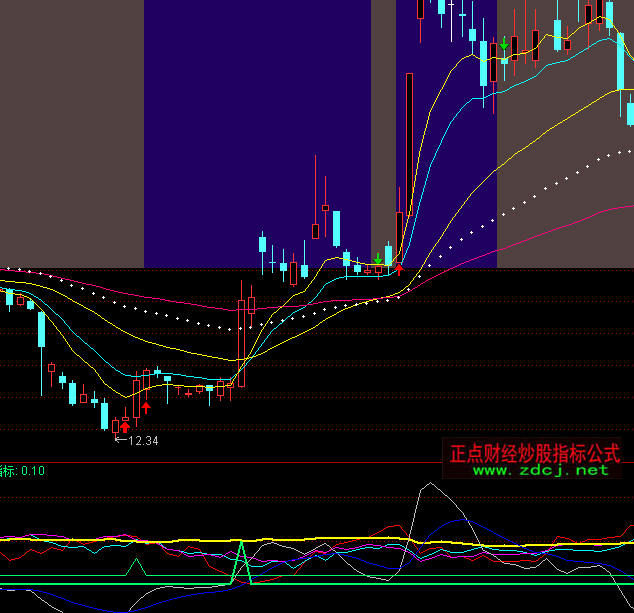Click the large left purple shaded region
Screen dimensions: 634x613
click(x=255, y=120)
